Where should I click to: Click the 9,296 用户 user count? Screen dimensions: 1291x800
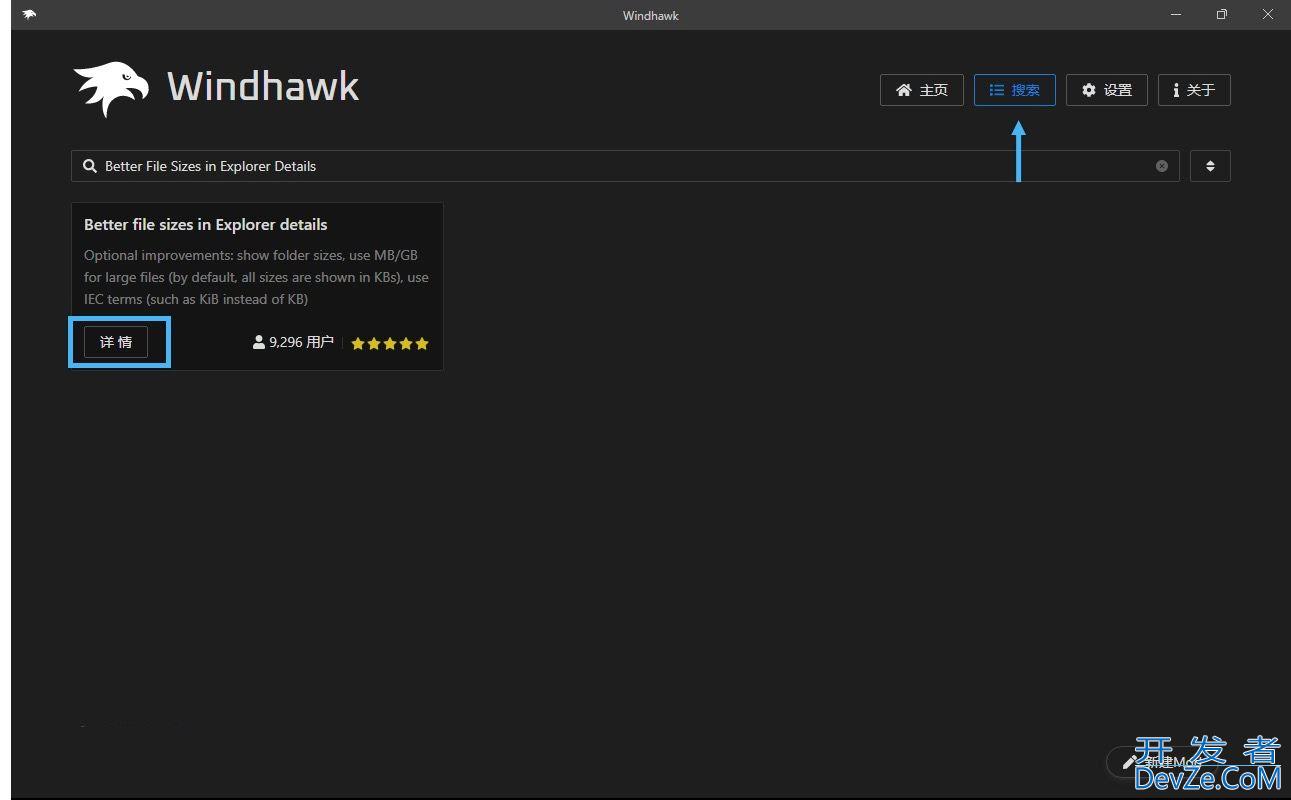click(x=293, y=342)
